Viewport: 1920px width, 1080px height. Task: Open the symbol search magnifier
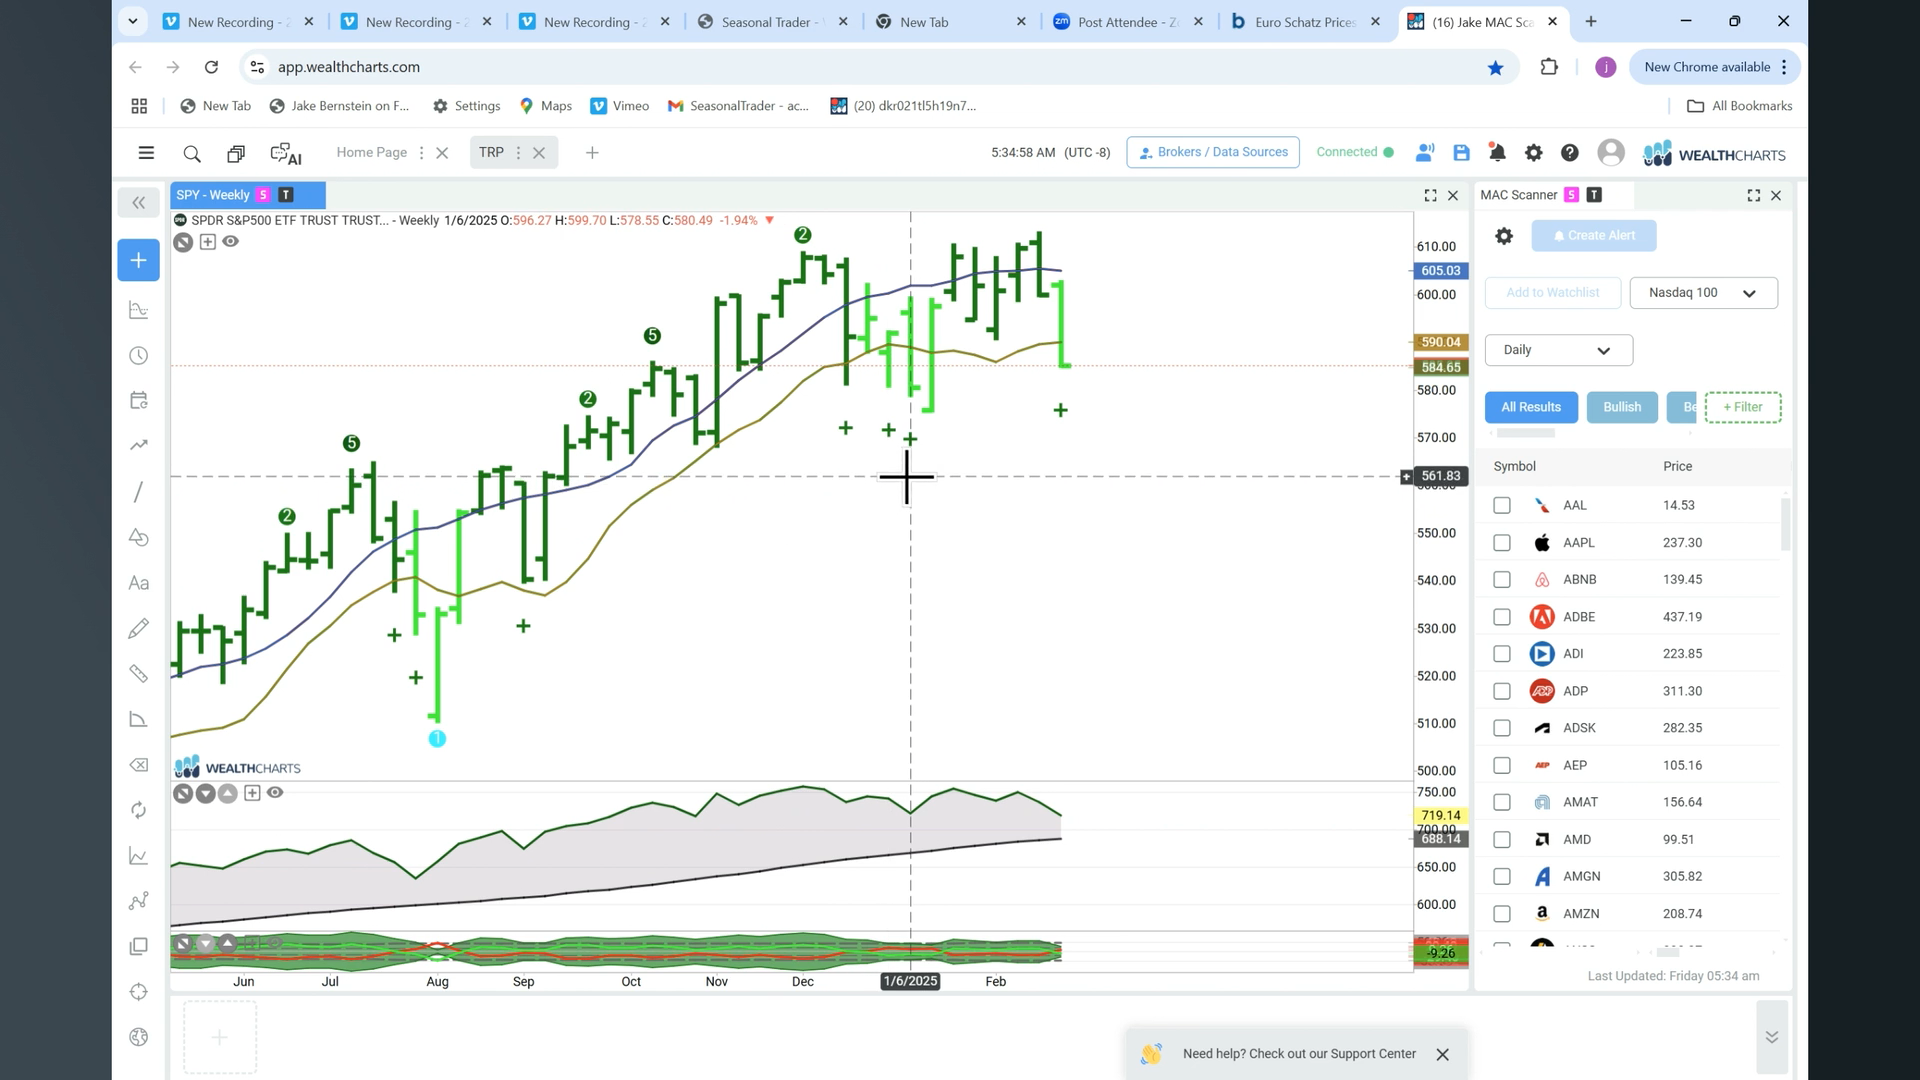pos(192,153)
